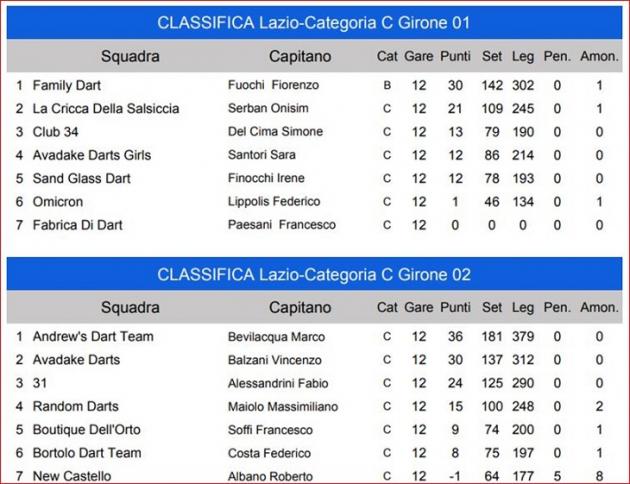Select Andrew's Dart Team name
Screen dimensions: 630x484
(93, 337)
